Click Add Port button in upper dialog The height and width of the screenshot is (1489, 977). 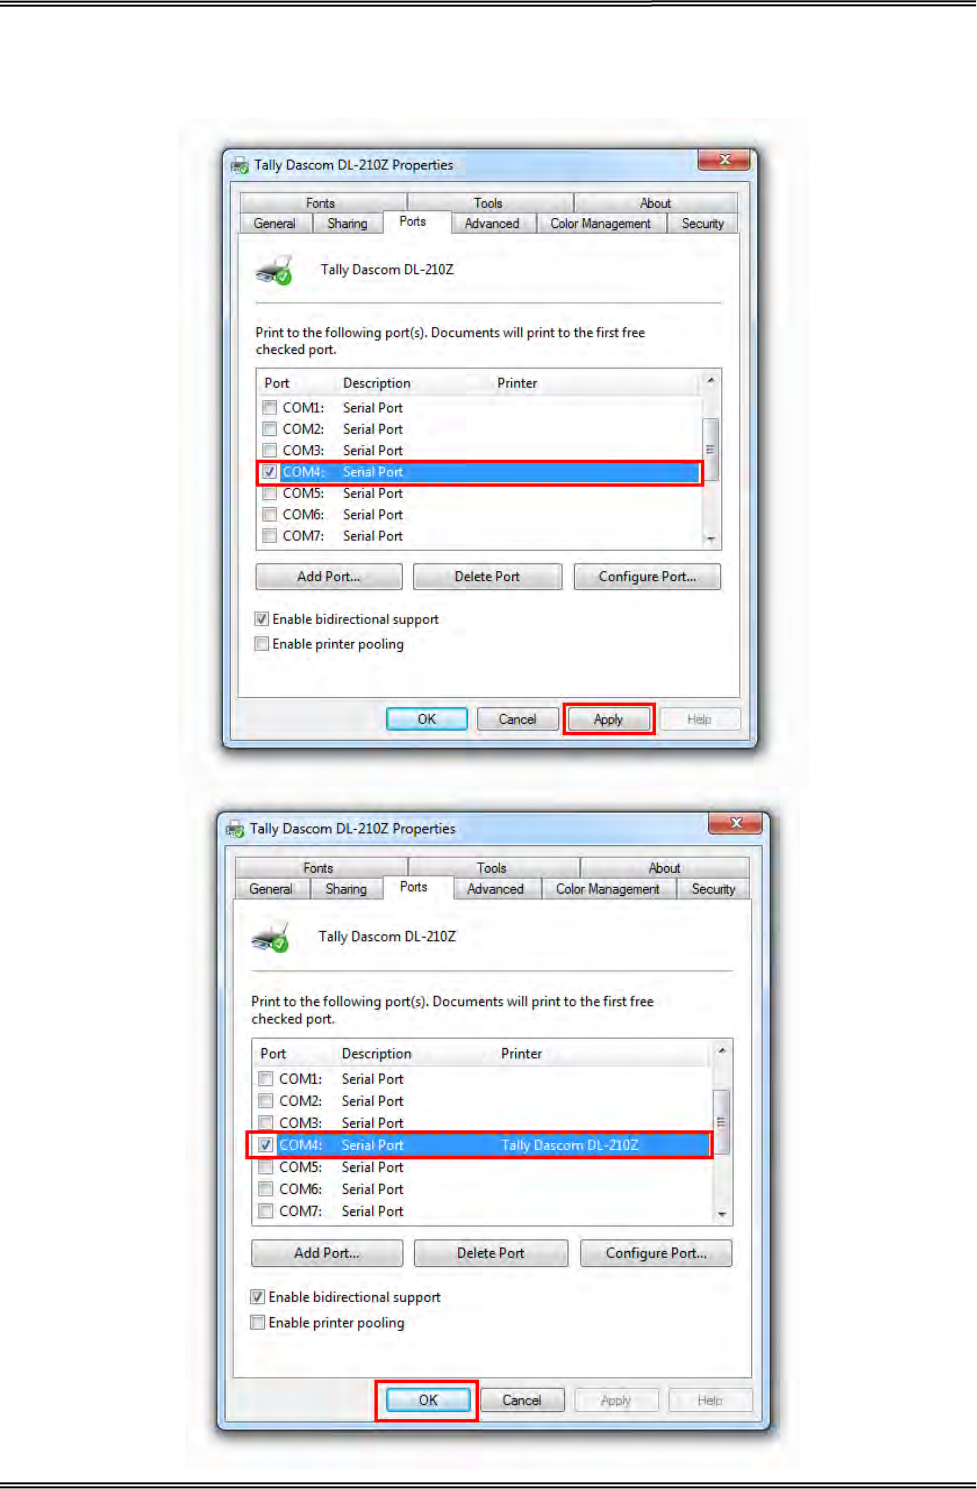coord(329,577)
